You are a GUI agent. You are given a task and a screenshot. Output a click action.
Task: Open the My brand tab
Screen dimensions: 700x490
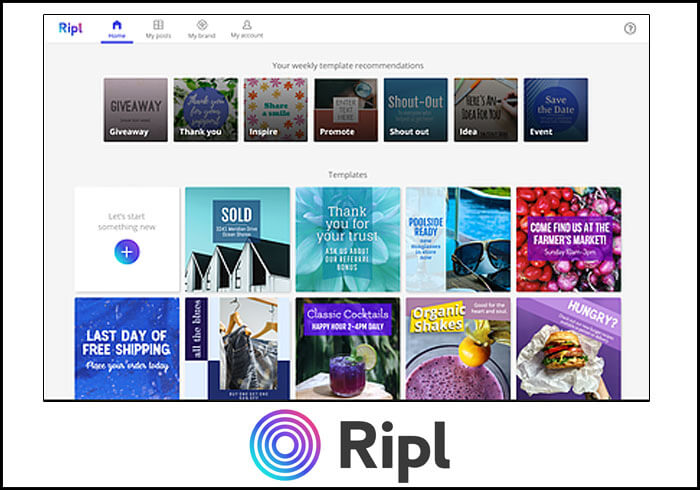tap(202, 29)
